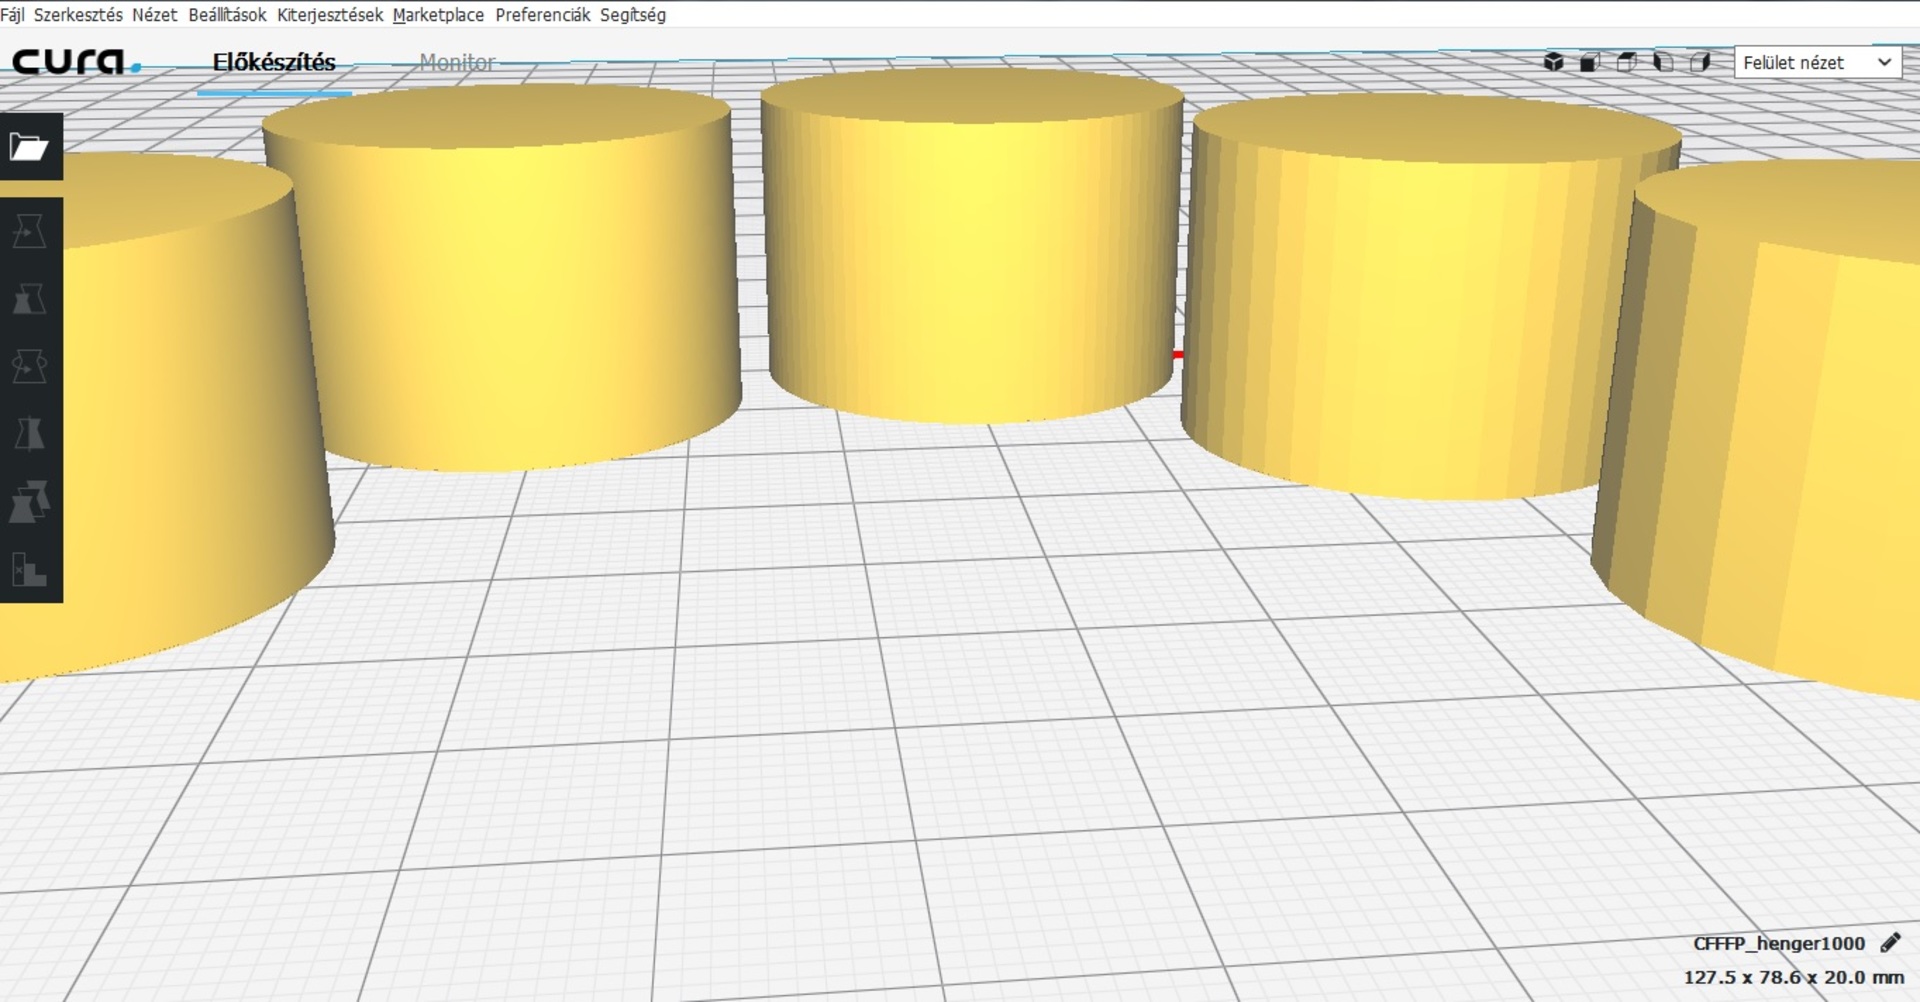Click the Cura logo

76,62
